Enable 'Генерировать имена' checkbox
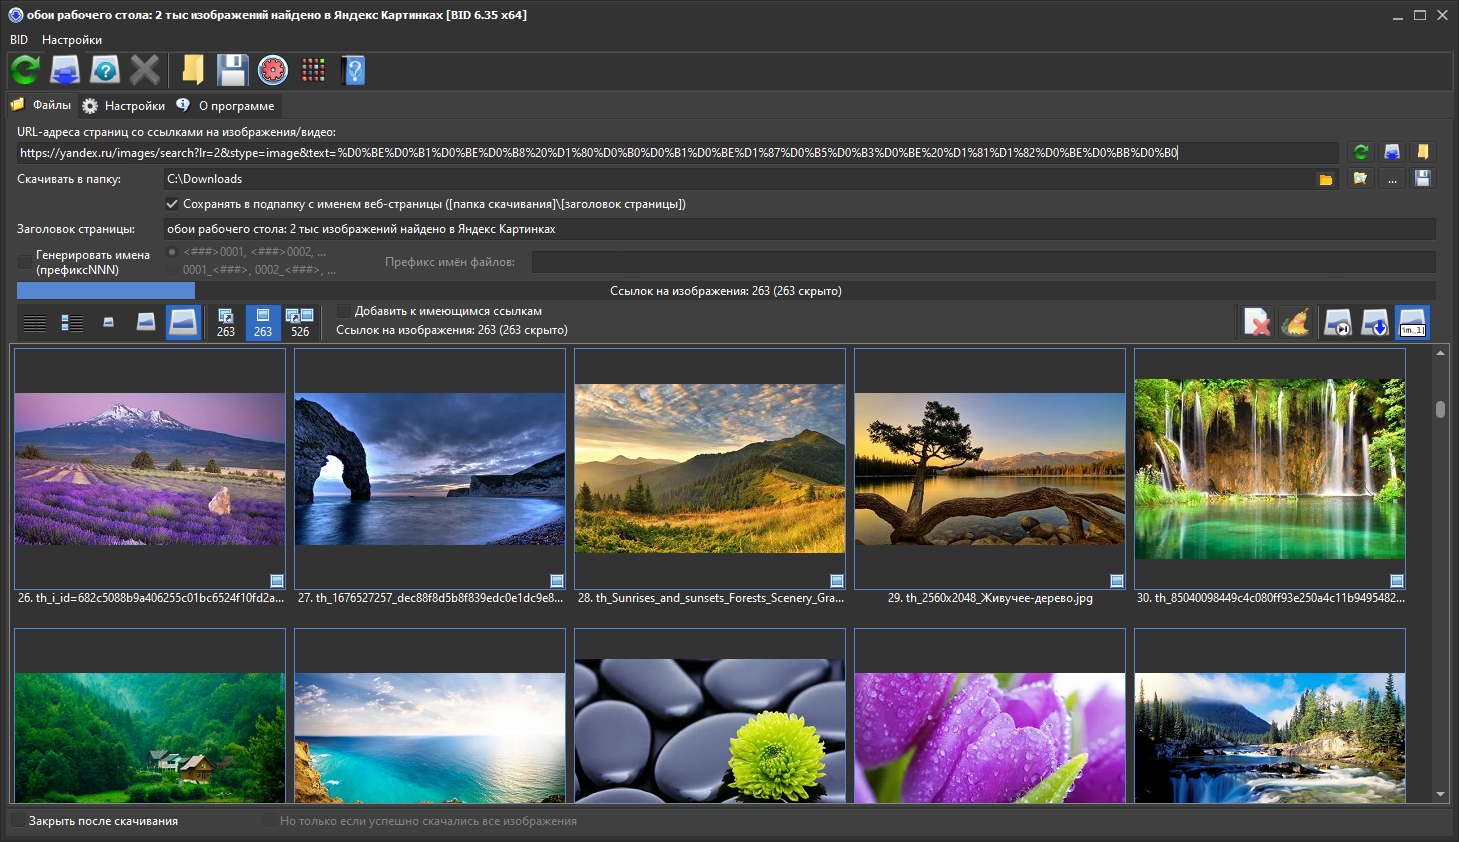Image resolution: width=1459 pixels, height=842 pixels. click(x=24, y=262)
